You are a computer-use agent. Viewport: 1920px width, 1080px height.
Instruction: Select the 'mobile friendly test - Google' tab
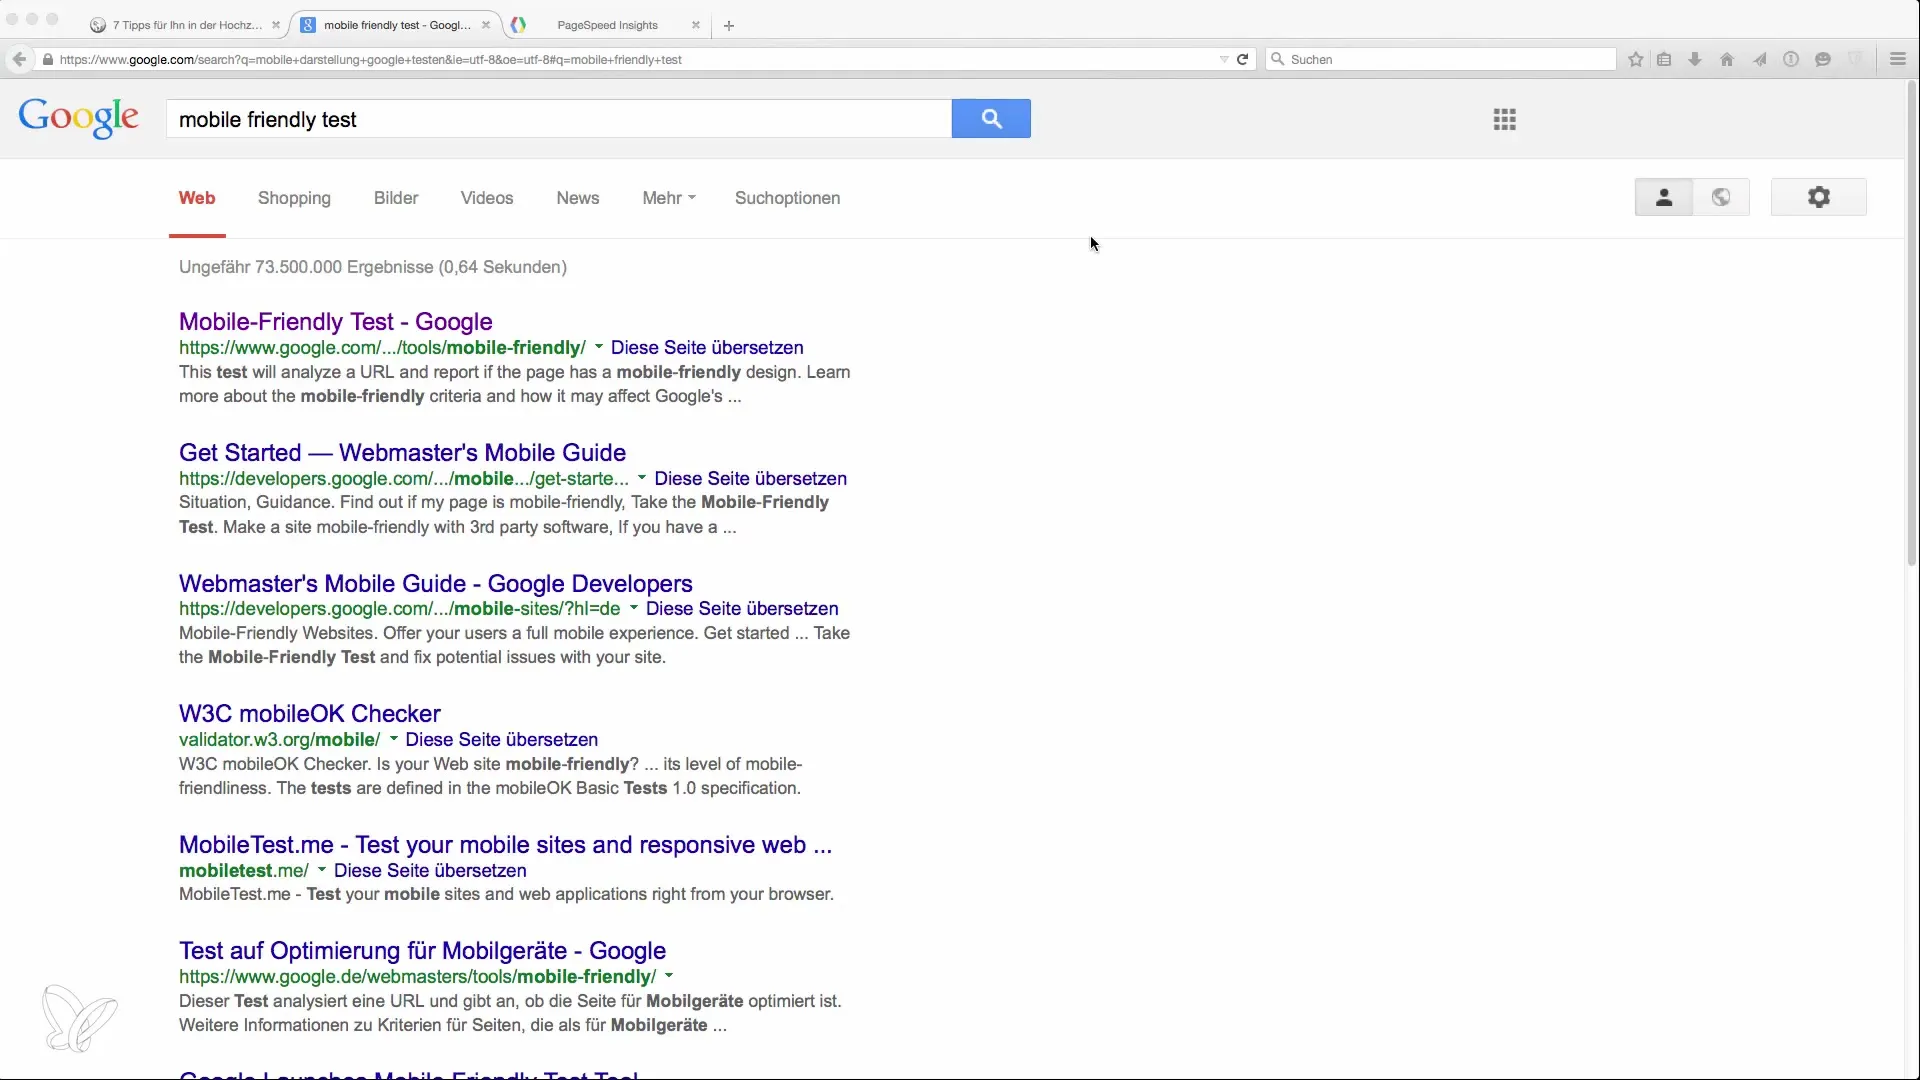pyautogui.click(x=396, y=26)
